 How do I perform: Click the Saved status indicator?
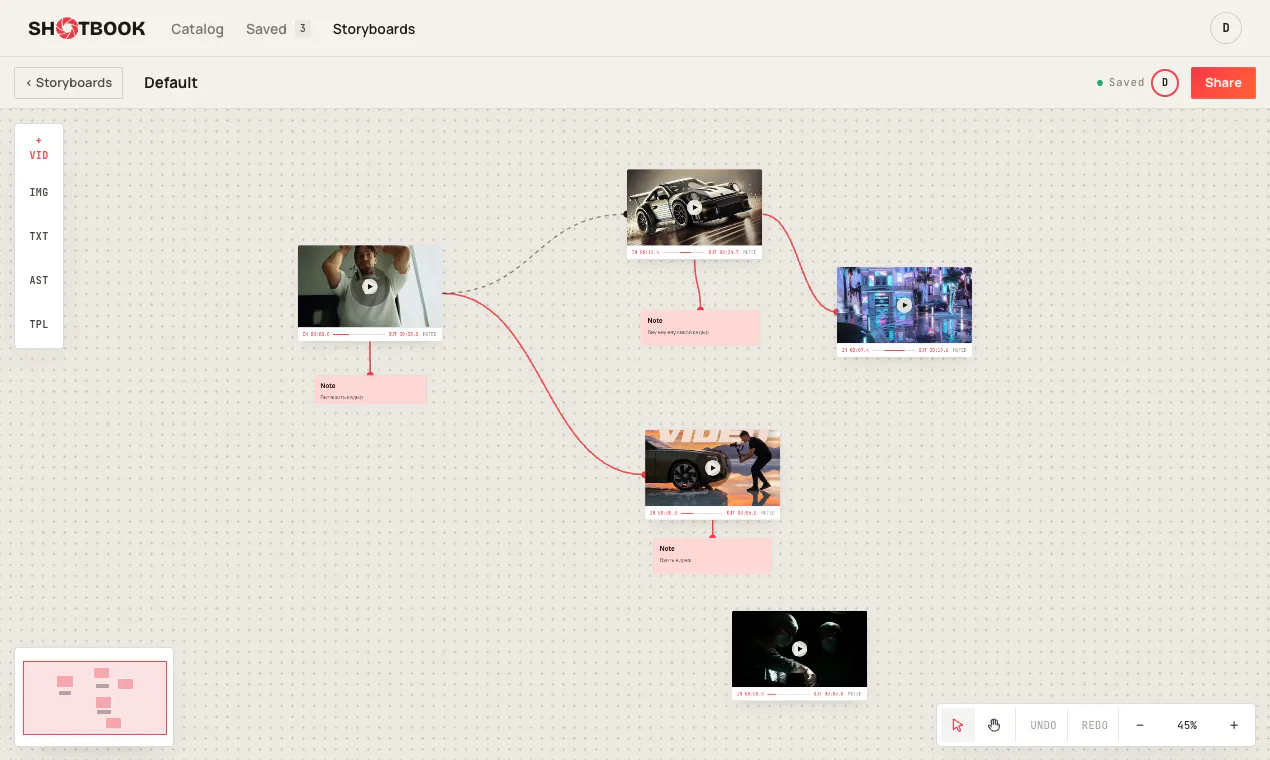(x=1121, y=83)
